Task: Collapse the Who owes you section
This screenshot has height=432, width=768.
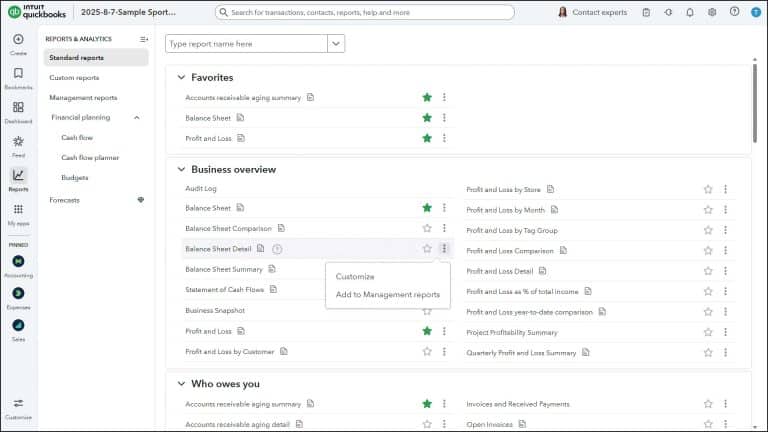Action: tap(181, 384)
